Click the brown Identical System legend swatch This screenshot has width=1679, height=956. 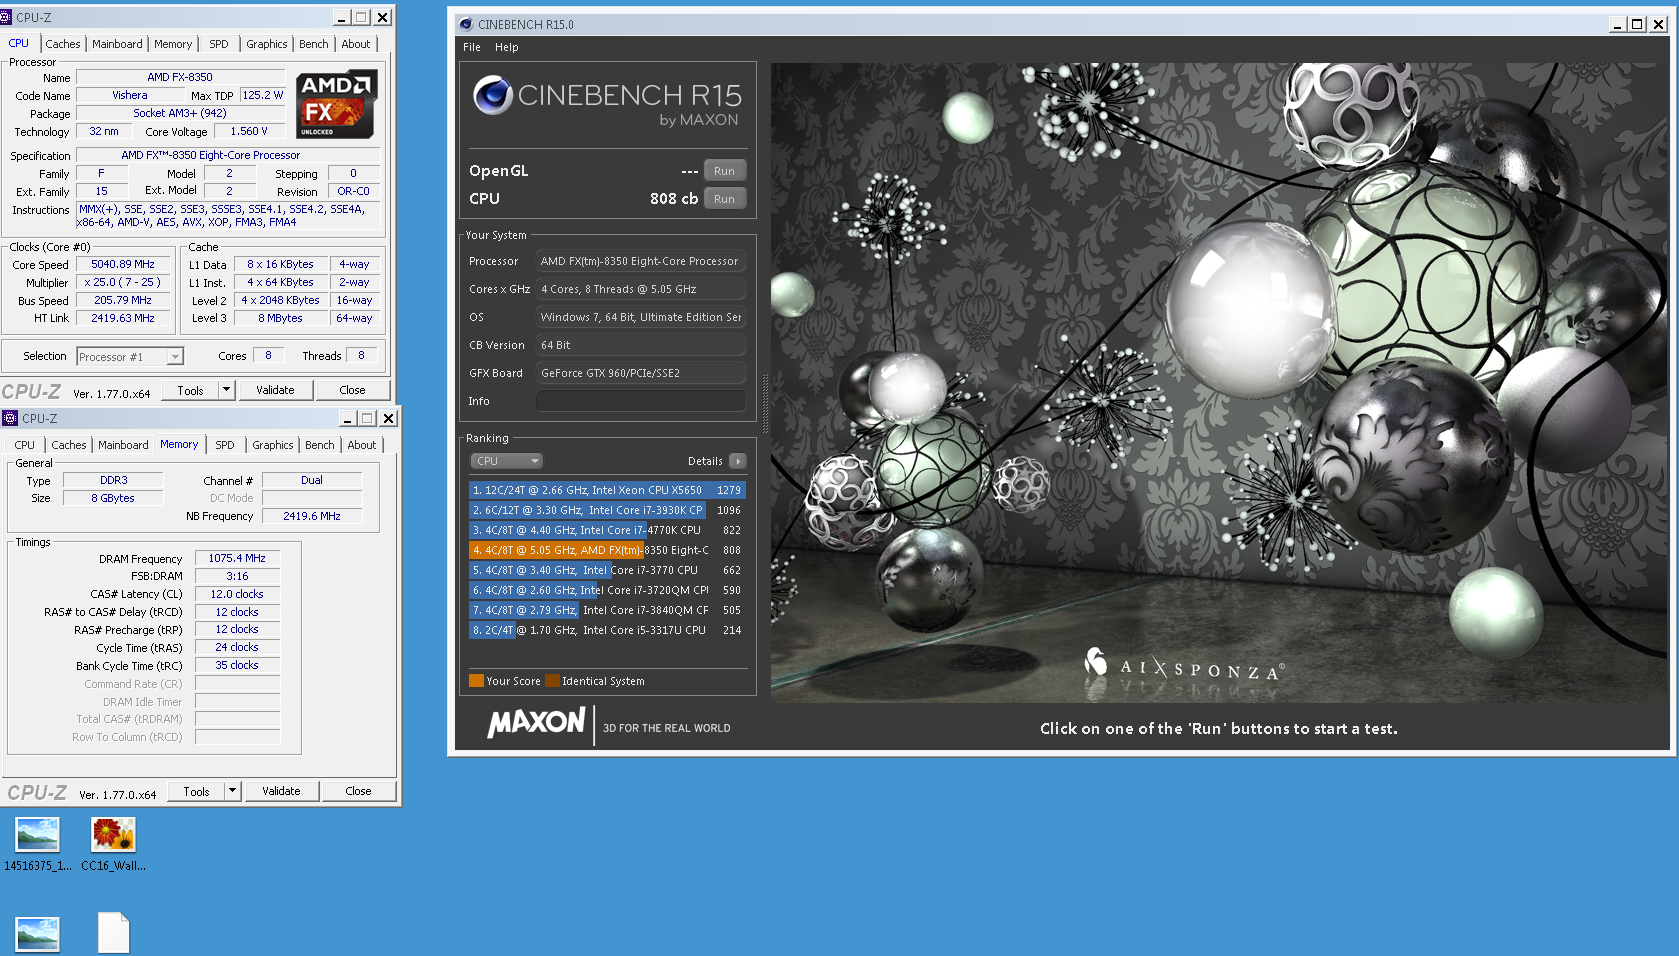coord(552,681)
